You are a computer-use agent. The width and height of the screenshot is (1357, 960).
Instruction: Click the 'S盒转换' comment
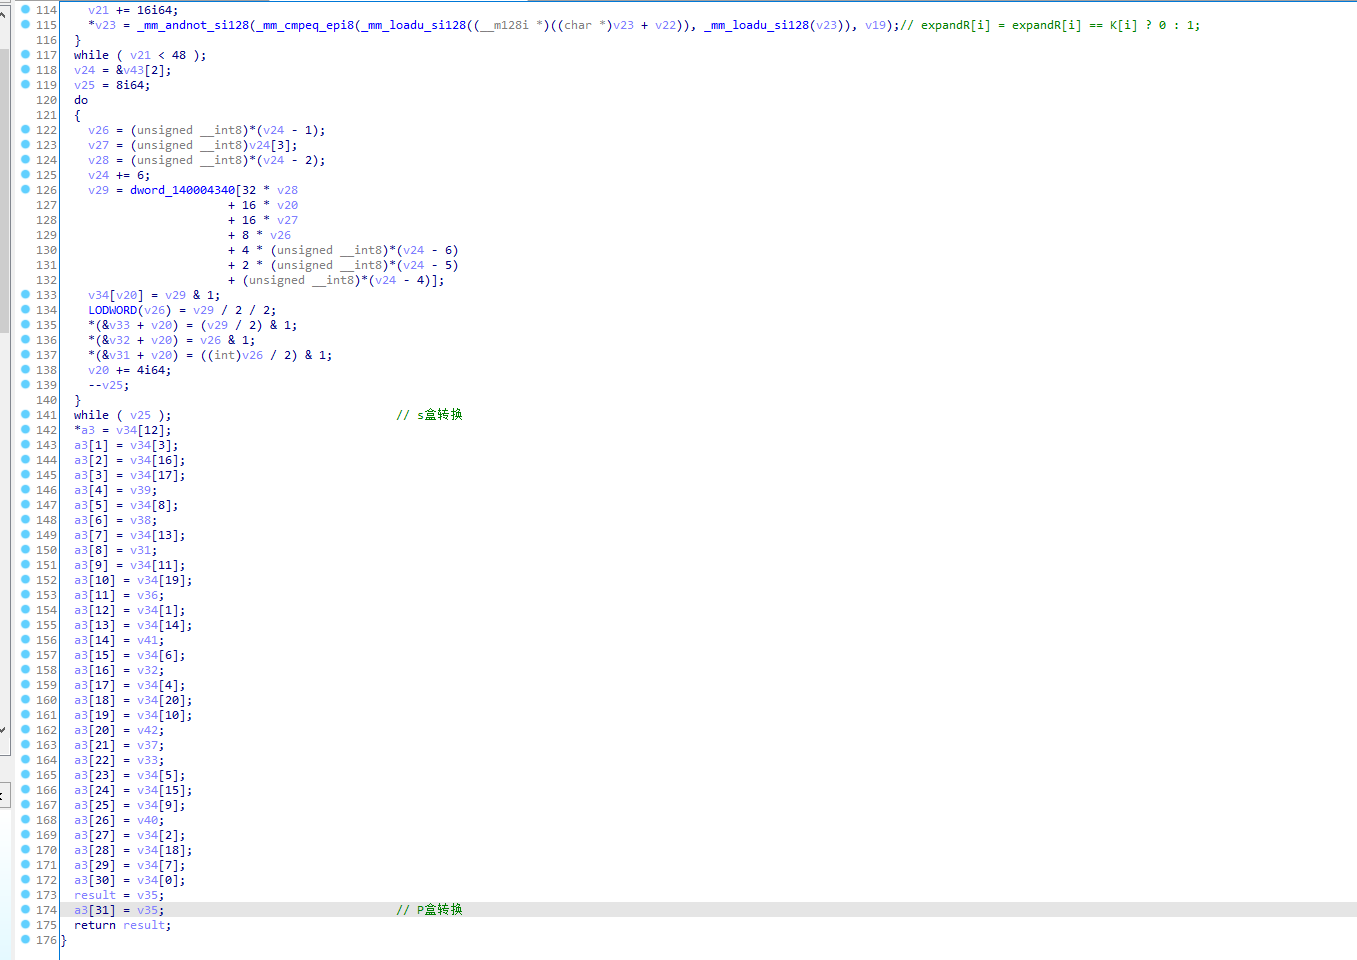(429, 415)
